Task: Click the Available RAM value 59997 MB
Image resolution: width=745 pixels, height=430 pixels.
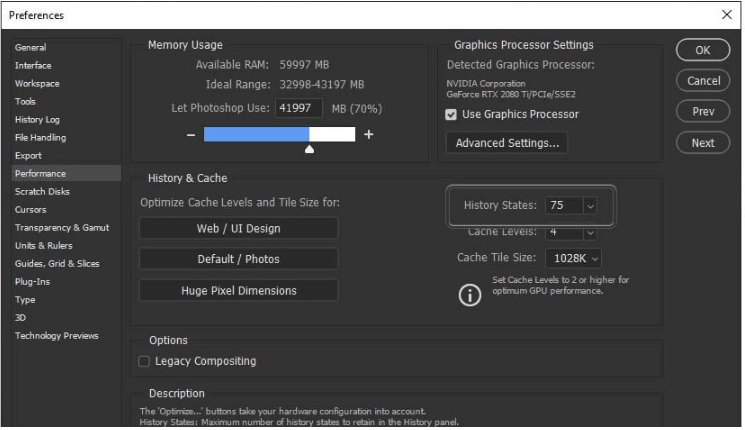Action: point(305,65)
